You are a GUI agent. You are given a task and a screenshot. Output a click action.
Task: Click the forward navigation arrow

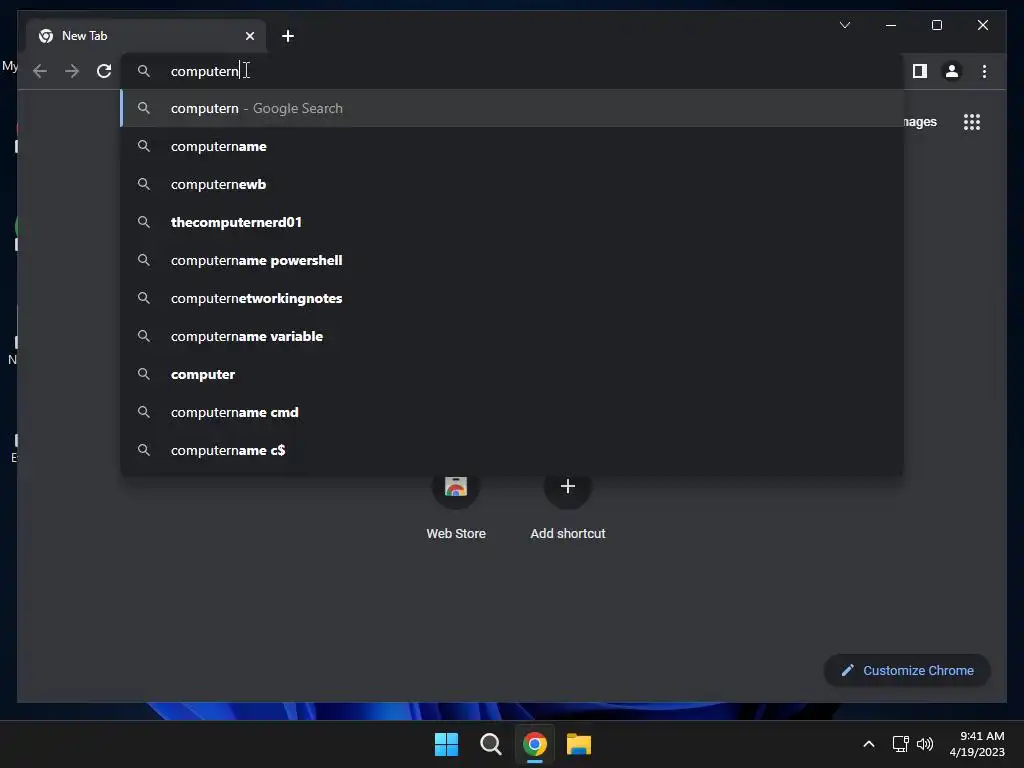[x=72, y=71]
